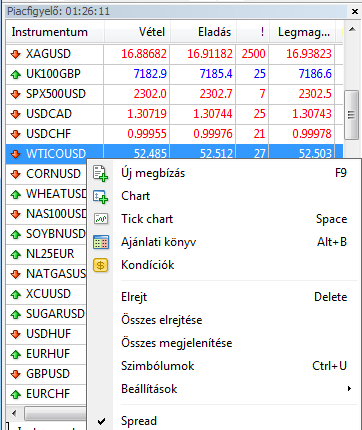Viewport: 362px width, 430px height.
Task: Click the green arrow beside SOYBNUSD
Action: click(x=16, y=234)
